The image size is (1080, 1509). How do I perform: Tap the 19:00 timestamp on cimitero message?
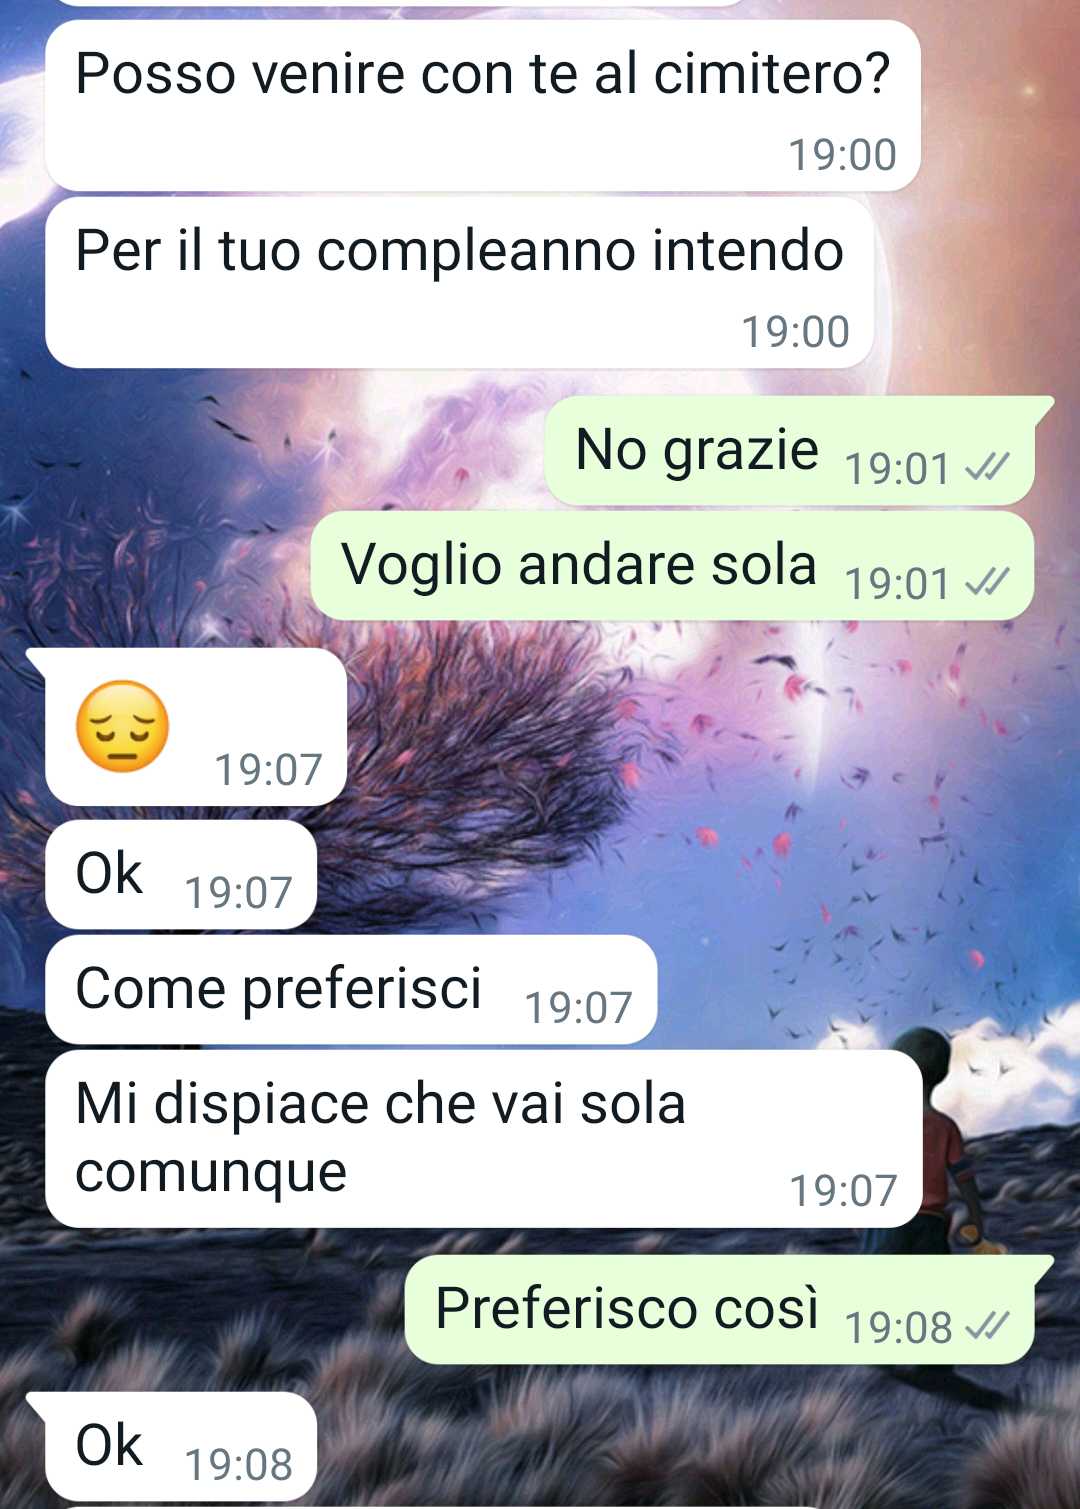pos(843,155)
